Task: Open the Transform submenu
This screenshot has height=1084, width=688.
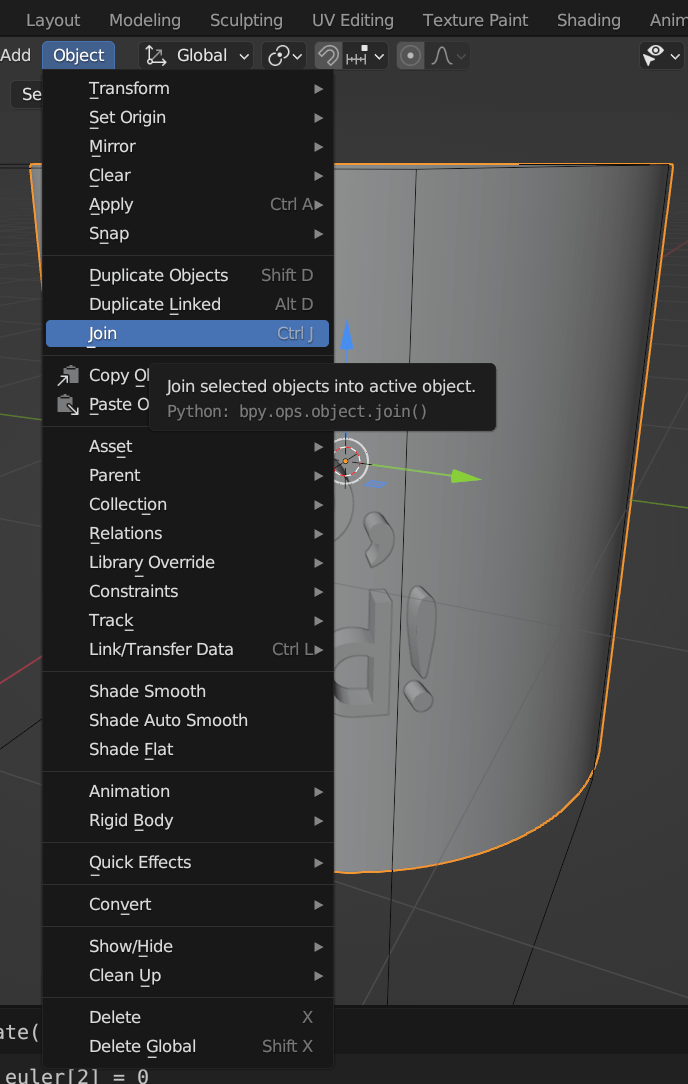Action: click(187, 88)
